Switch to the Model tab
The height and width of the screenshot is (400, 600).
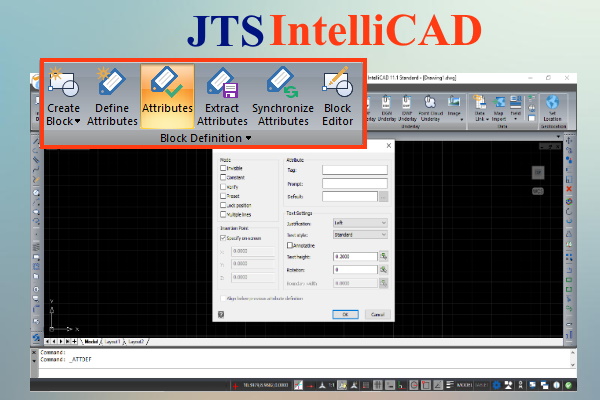pyautogui.click(x=91, y=341)
